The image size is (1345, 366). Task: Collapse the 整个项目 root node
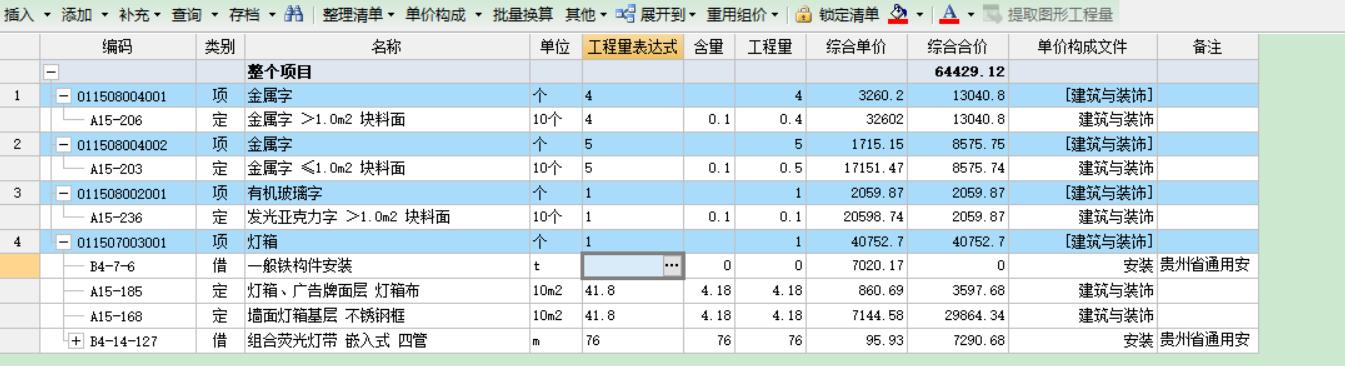click(51, 72)
